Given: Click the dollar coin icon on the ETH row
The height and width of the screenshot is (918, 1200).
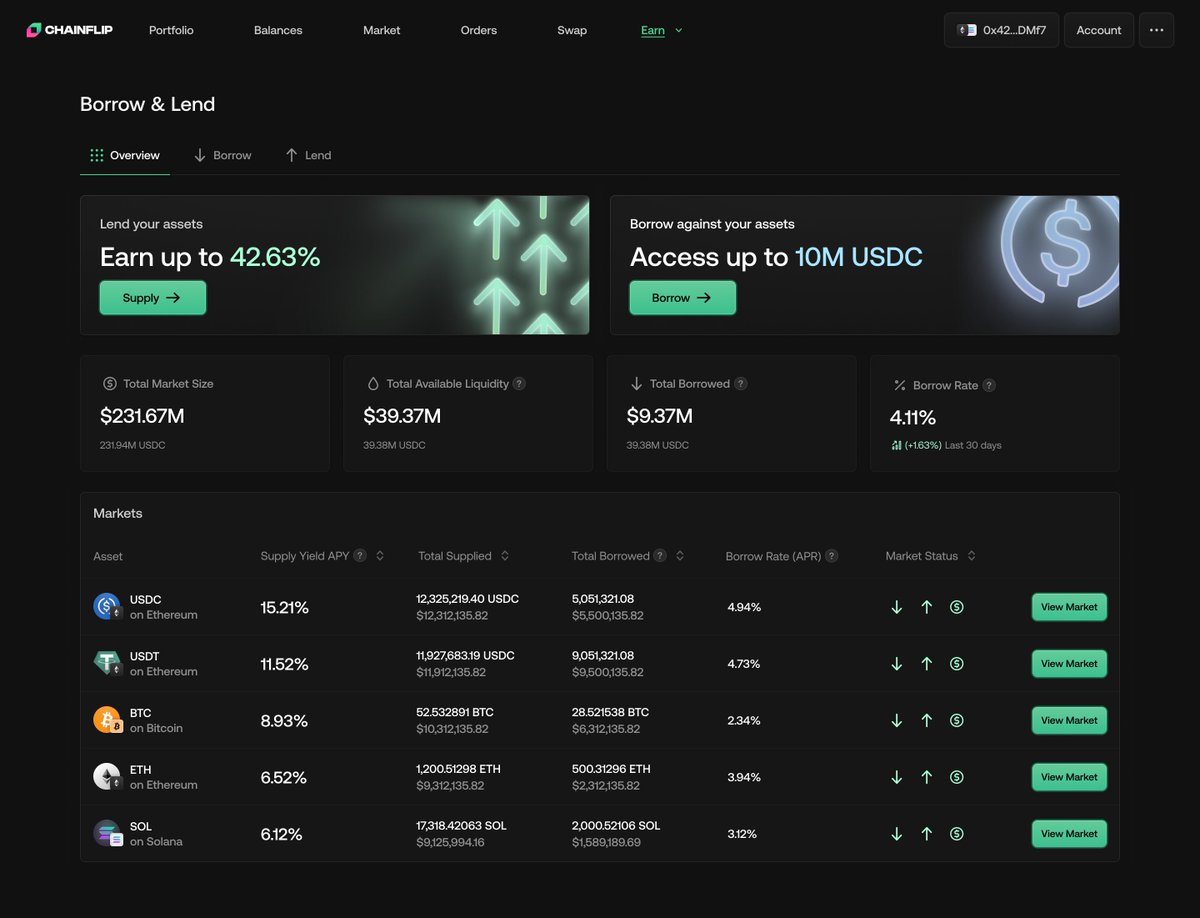Looking at the screenshot, I should 956,777.
